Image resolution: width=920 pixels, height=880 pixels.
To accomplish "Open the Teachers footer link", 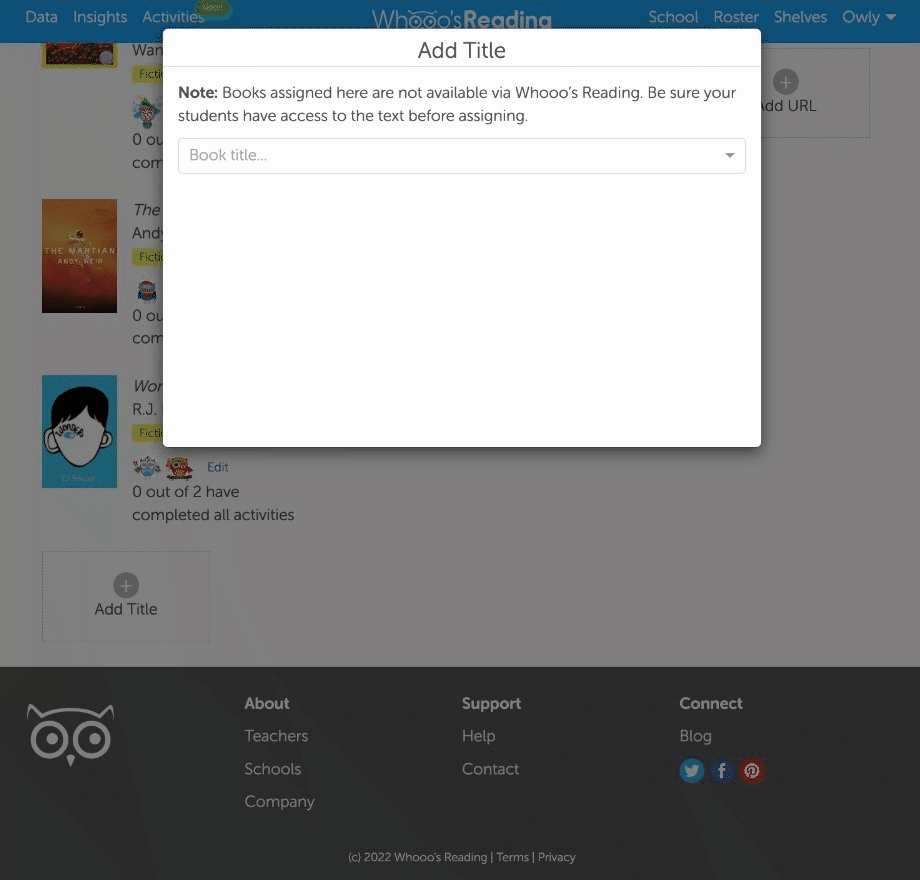I will (x=276, y=736).
